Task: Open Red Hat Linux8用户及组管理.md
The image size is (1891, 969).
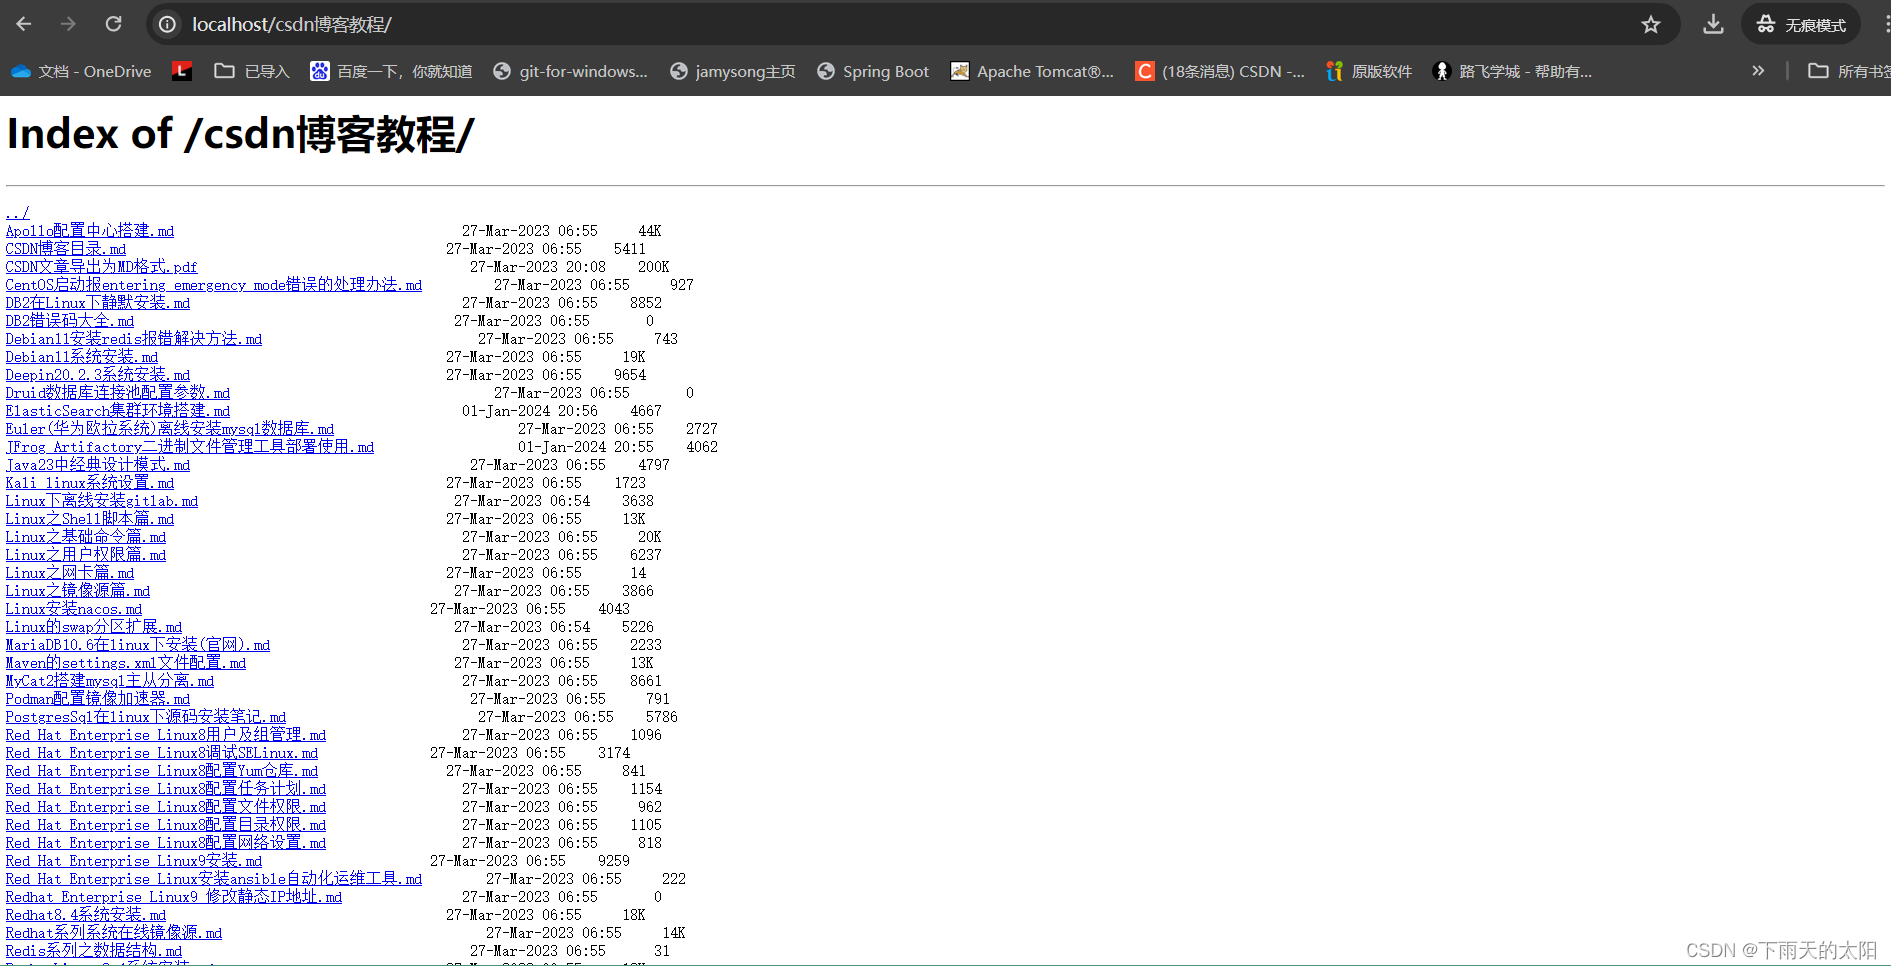Action: click(166, 735)
